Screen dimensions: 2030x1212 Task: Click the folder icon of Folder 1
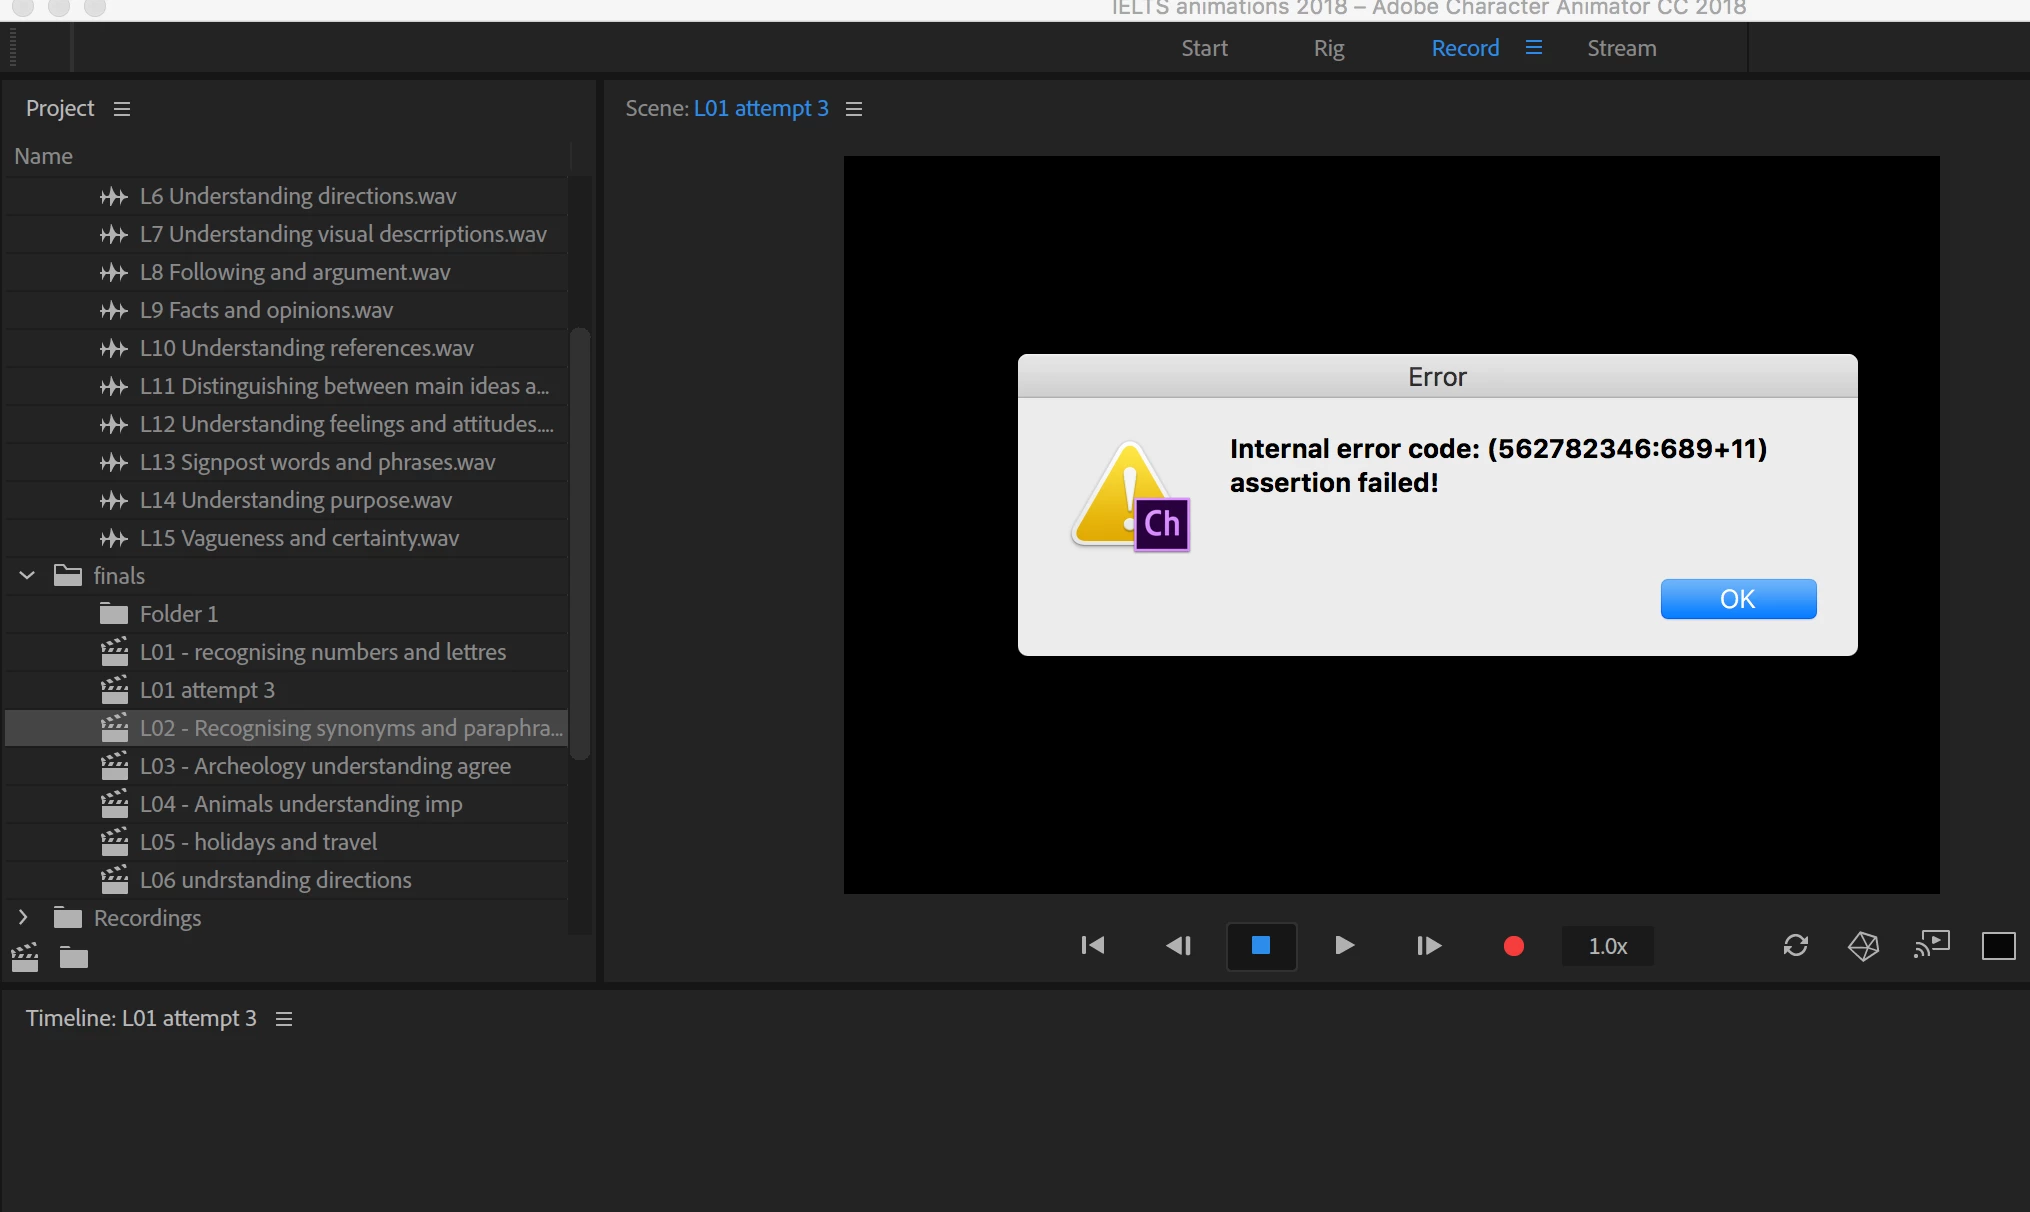(x=114, y=613)
